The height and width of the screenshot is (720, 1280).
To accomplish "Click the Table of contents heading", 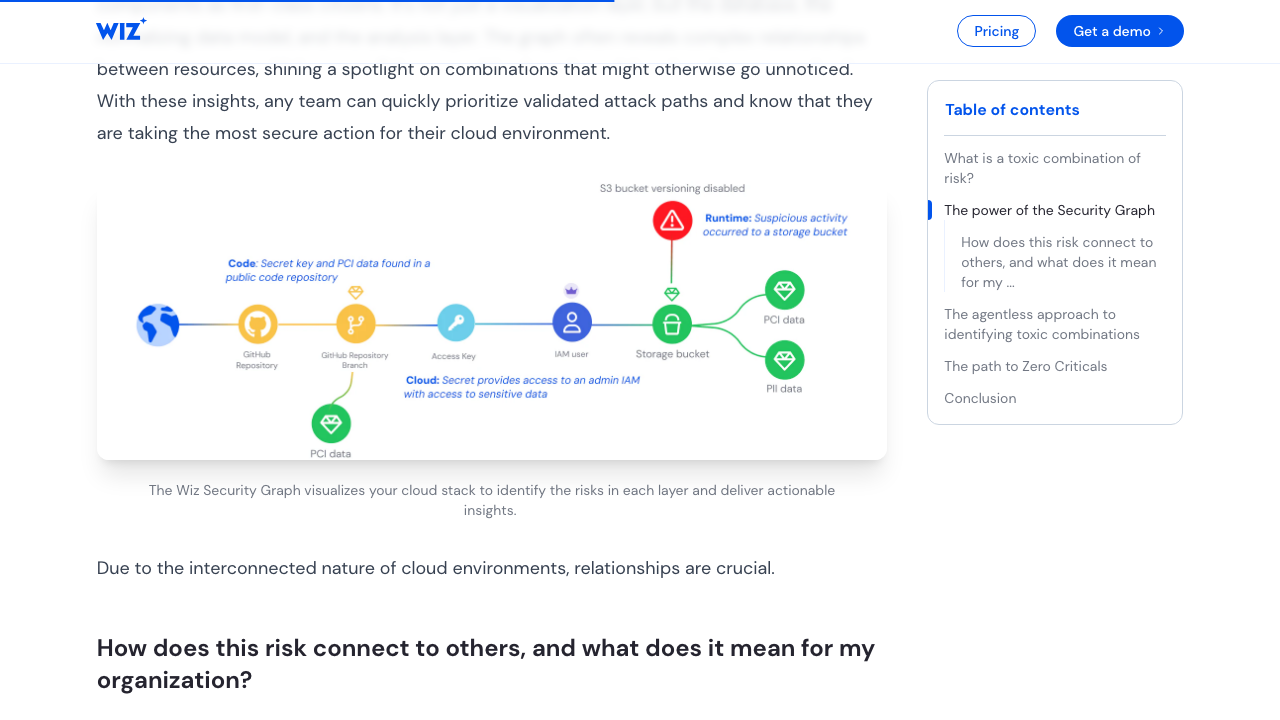I will [1012, 110].
